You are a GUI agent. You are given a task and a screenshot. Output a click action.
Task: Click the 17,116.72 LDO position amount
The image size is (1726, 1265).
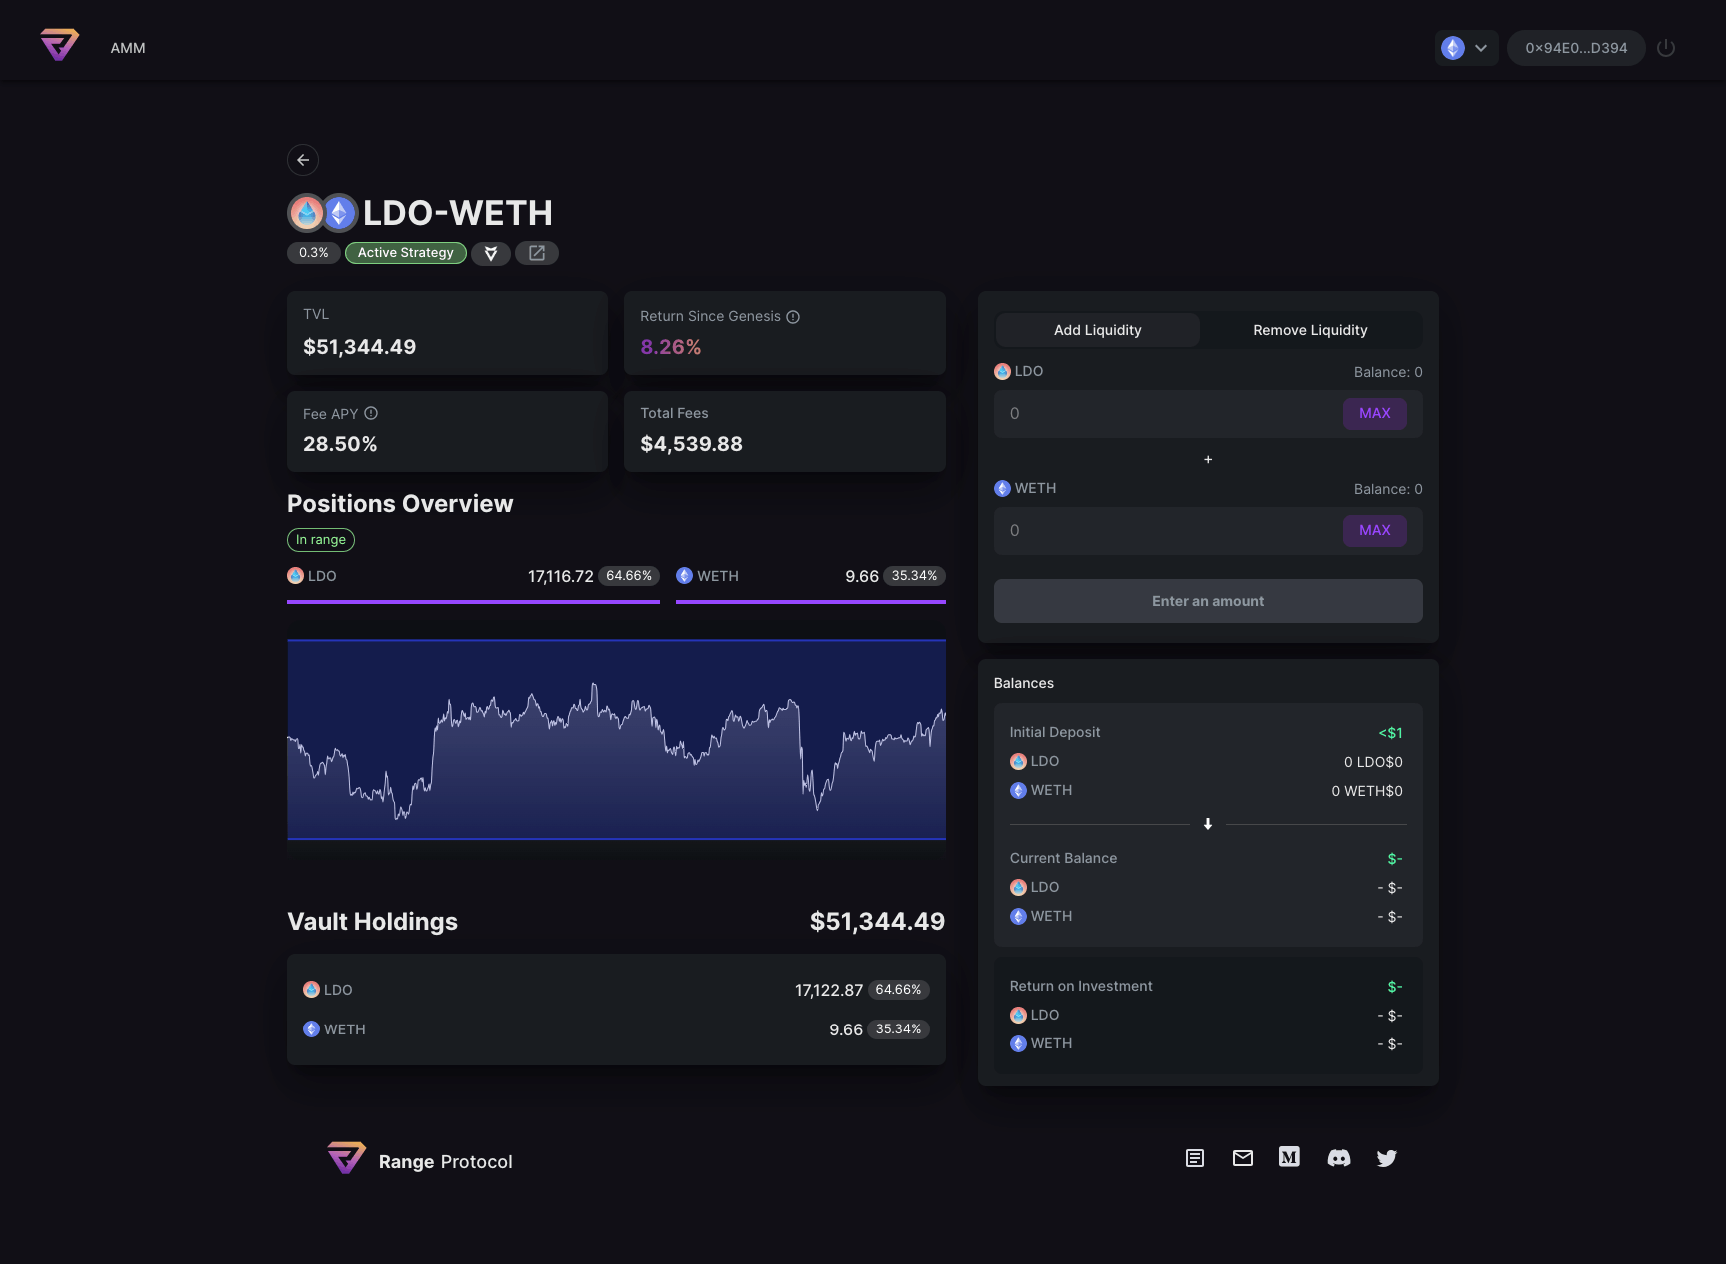pos(561,577)
